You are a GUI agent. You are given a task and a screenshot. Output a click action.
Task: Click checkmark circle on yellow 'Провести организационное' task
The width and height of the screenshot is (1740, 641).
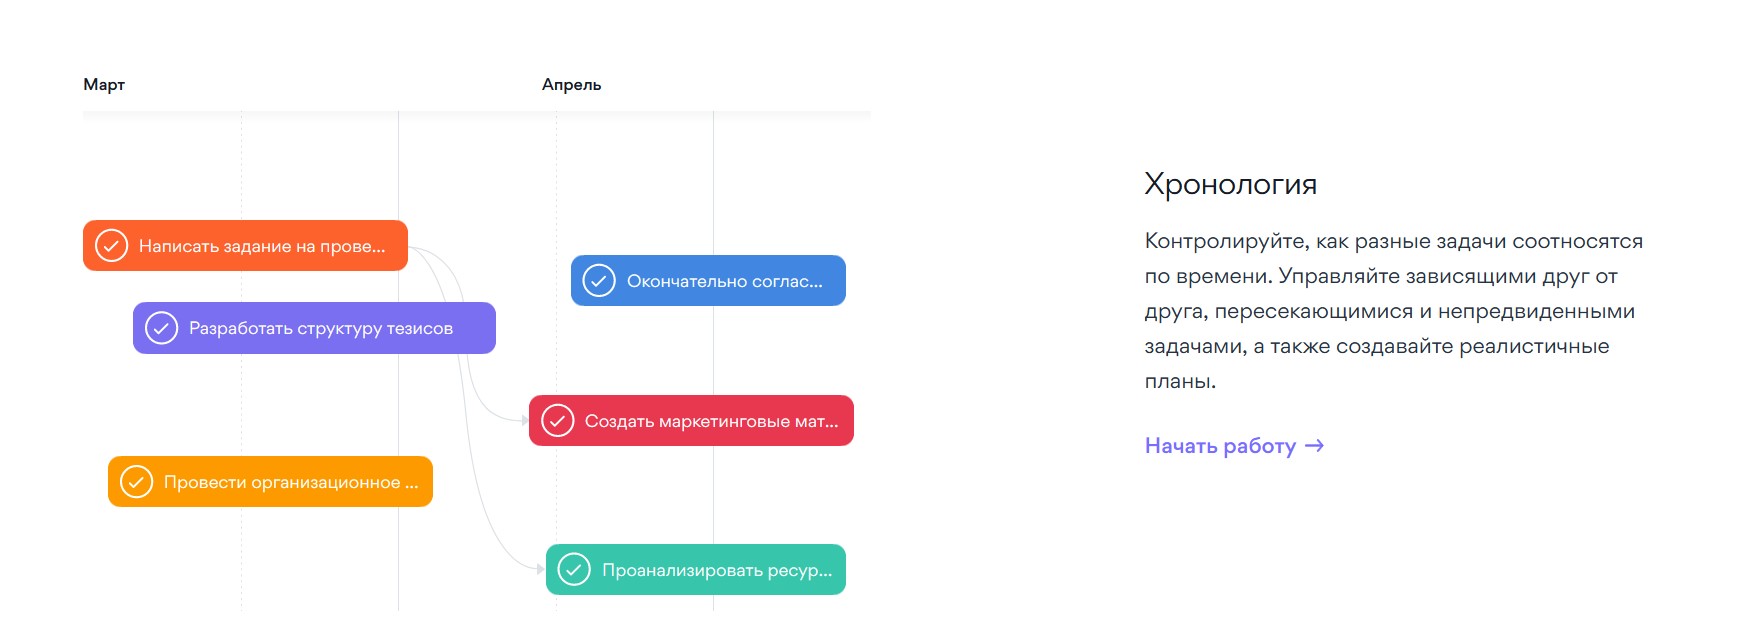(136, 482)
